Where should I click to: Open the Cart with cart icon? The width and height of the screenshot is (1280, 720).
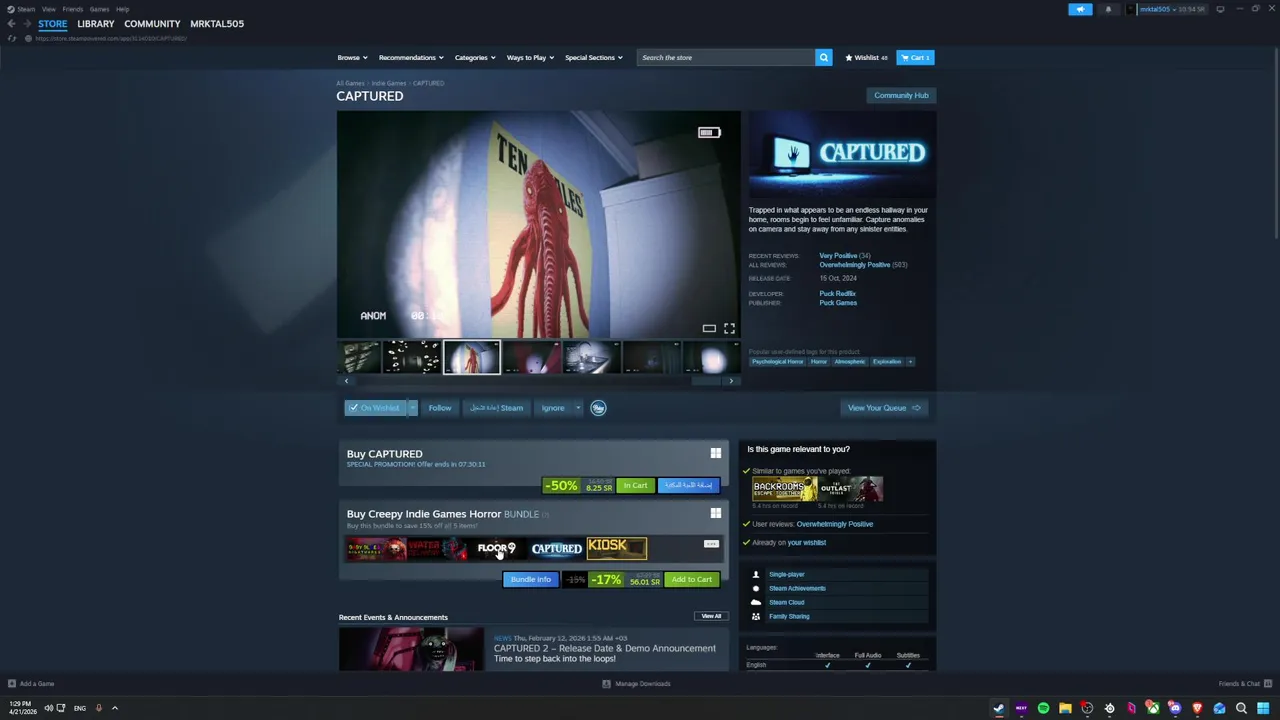tap(915, 57)
